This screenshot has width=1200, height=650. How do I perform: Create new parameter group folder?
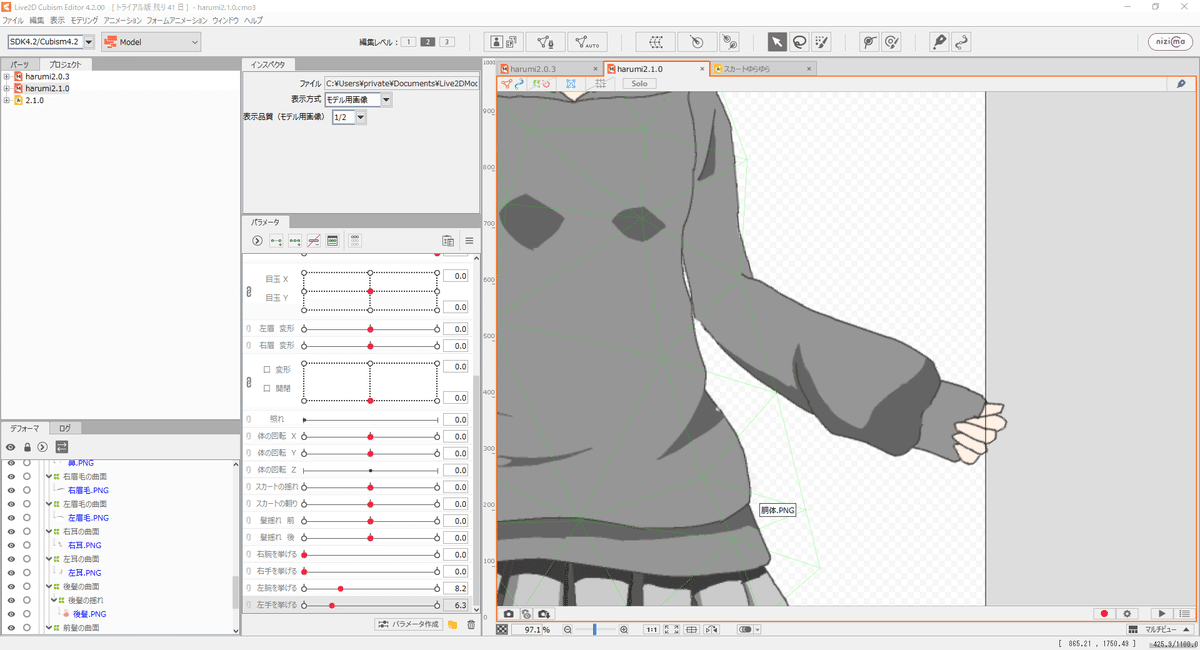click(452, 624)
